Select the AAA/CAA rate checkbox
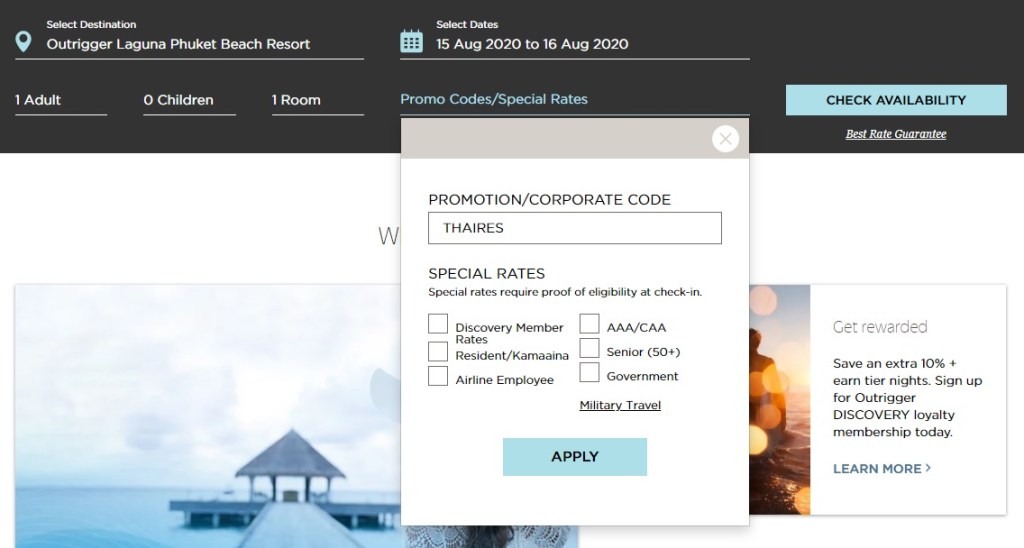The width and height of the screenshot is (1024, 548). (x=590, y=324)
